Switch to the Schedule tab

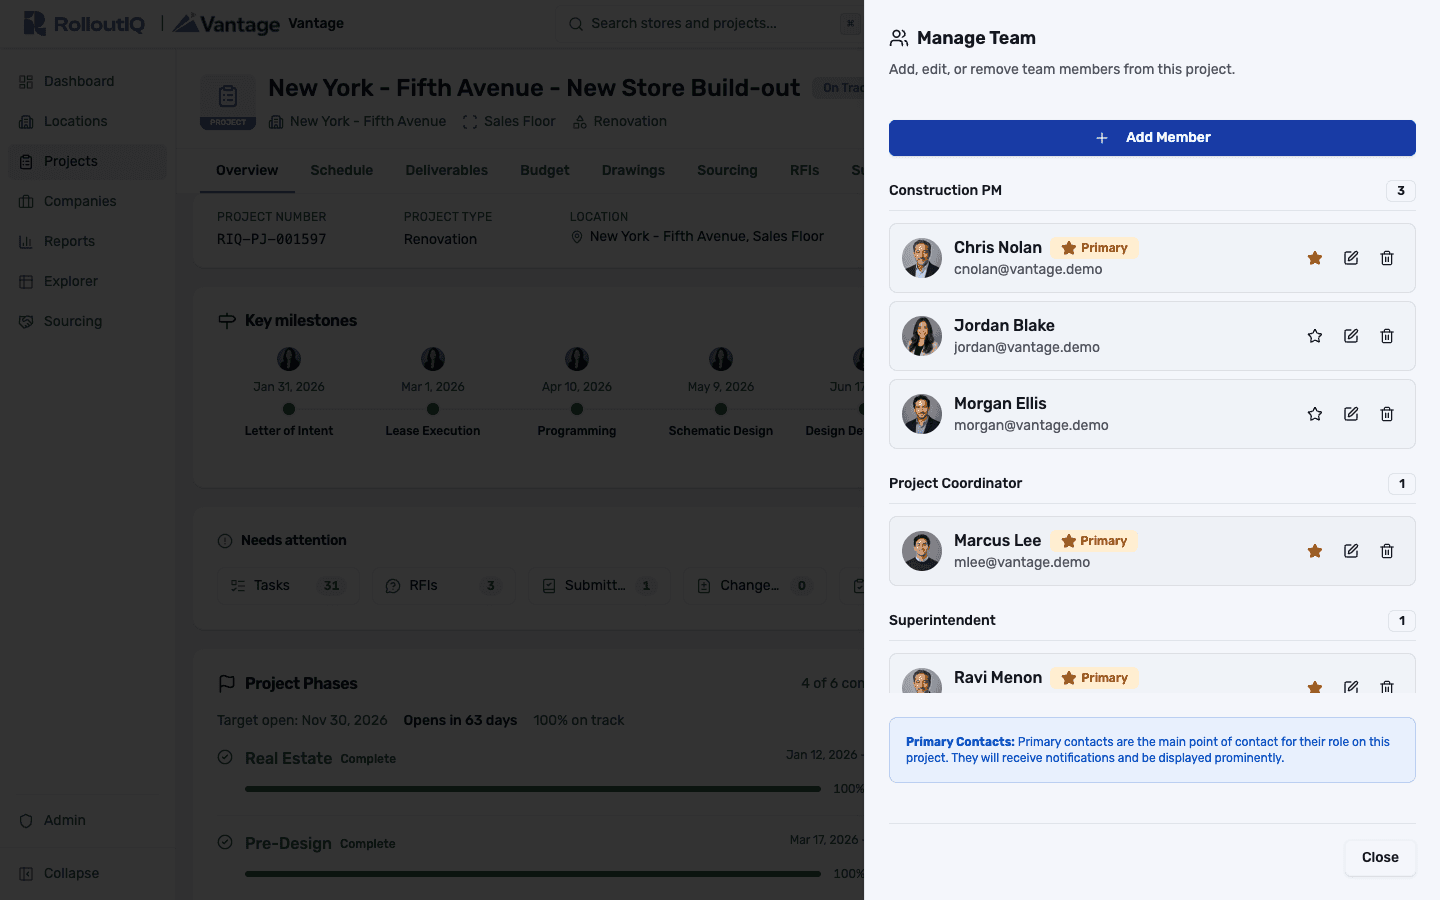point(341,171)
